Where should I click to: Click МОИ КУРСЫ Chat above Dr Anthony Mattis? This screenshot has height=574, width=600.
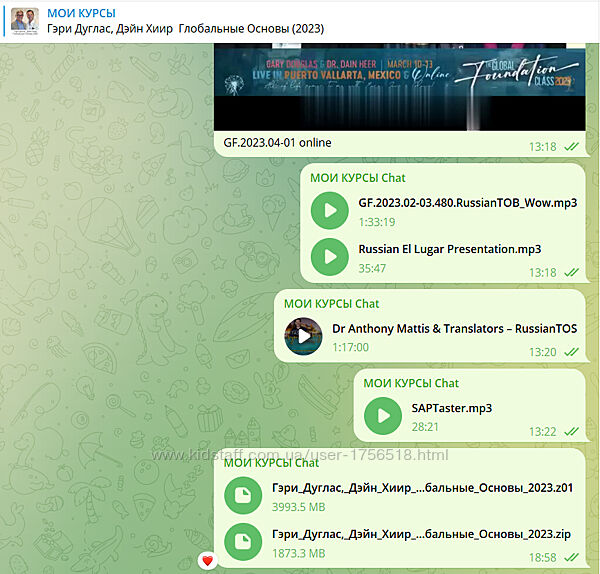click(332, 304)
